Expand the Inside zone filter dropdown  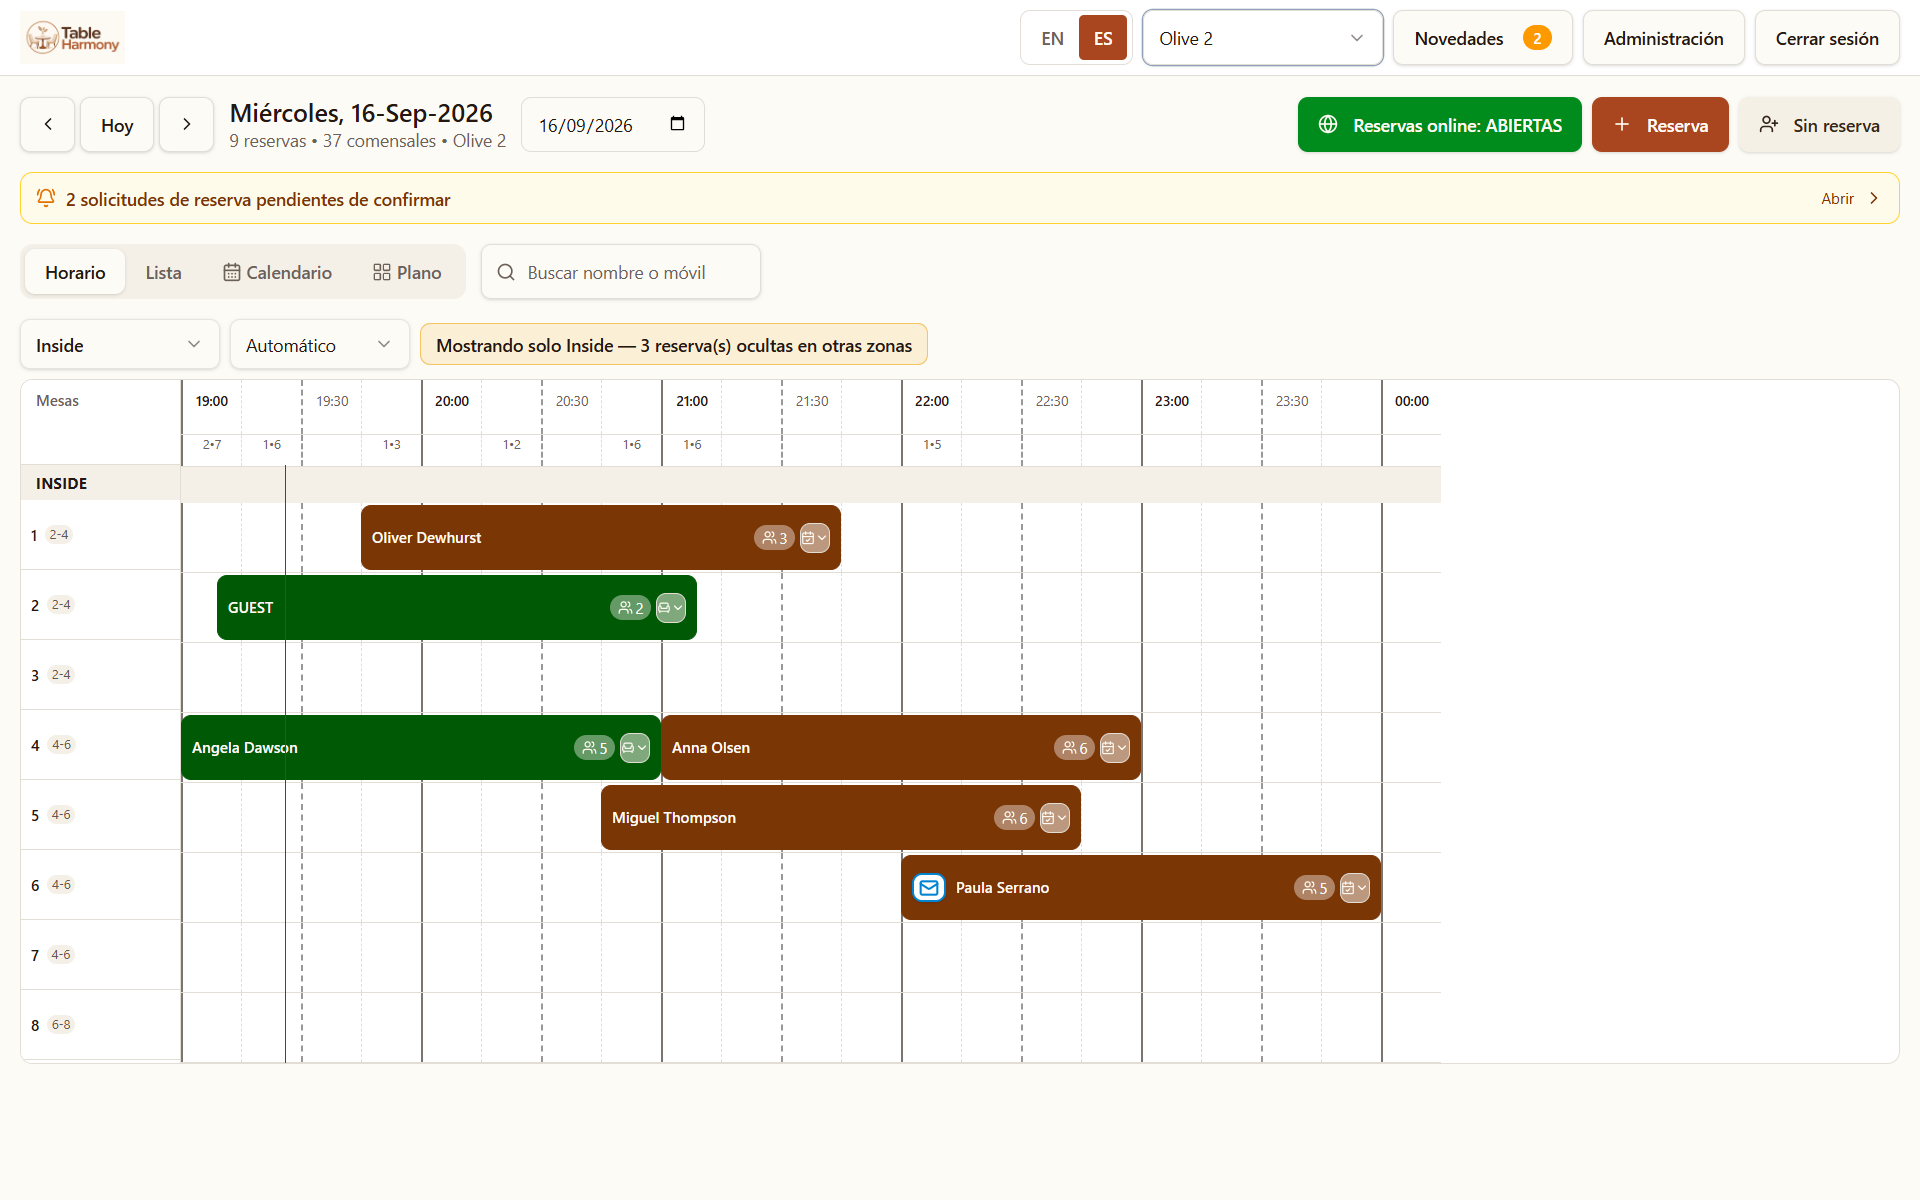pos(120,345)
